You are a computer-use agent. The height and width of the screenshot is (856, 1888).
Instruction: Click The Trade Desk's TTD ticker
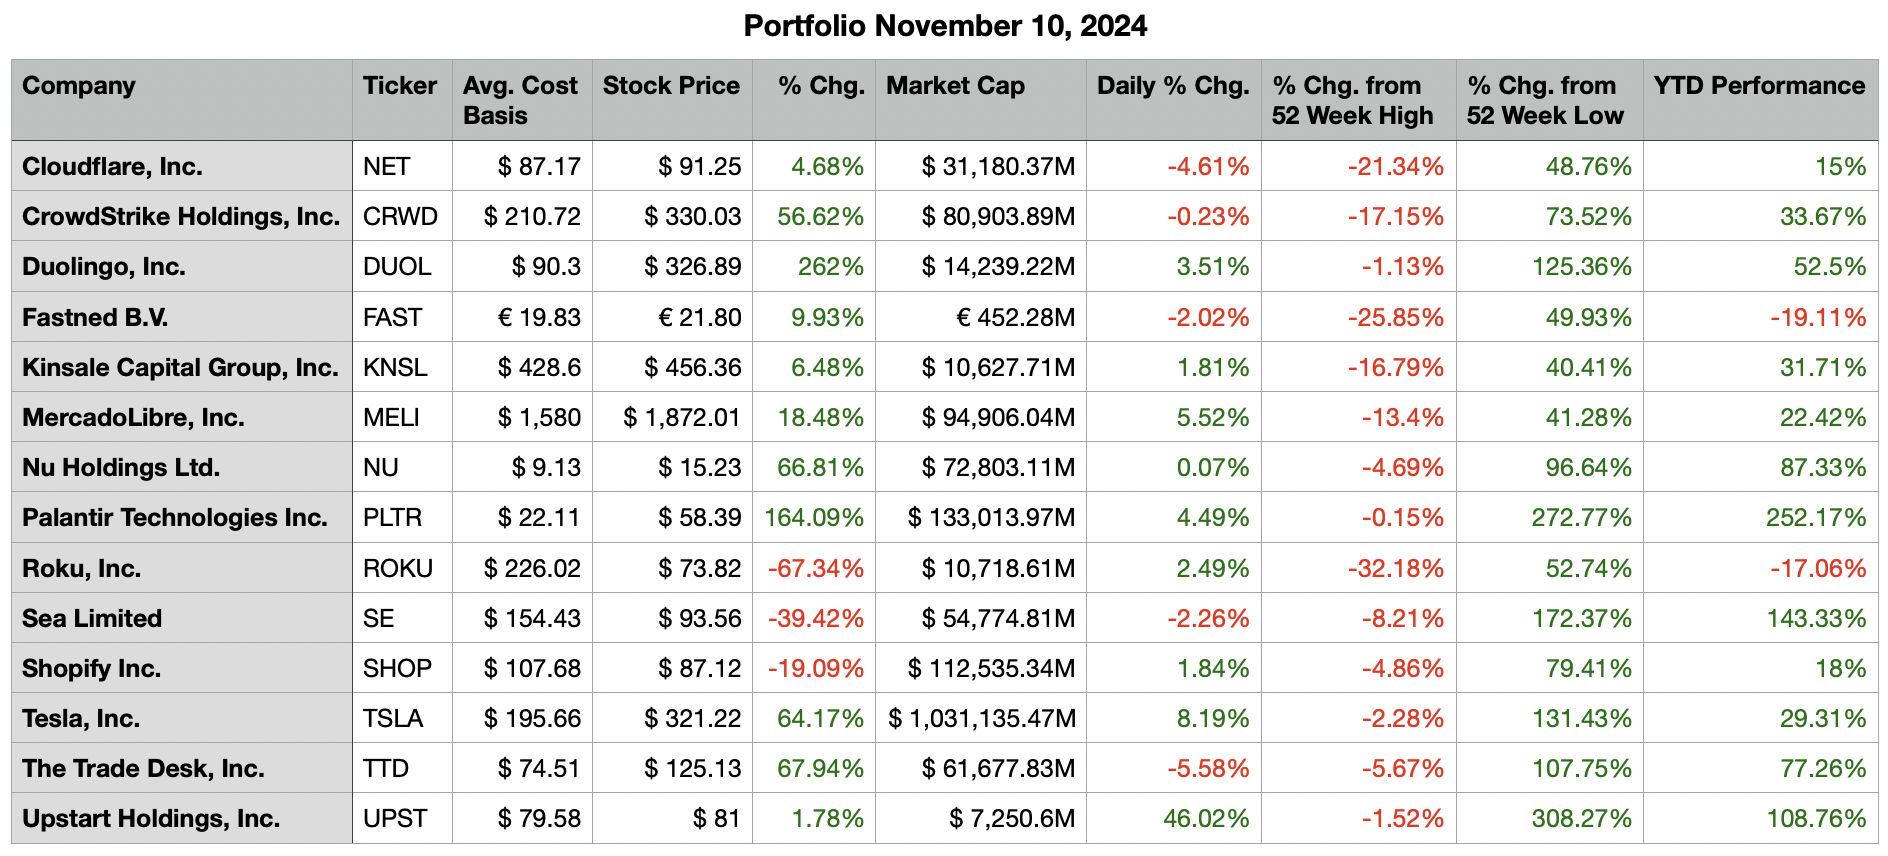[386, 769]
